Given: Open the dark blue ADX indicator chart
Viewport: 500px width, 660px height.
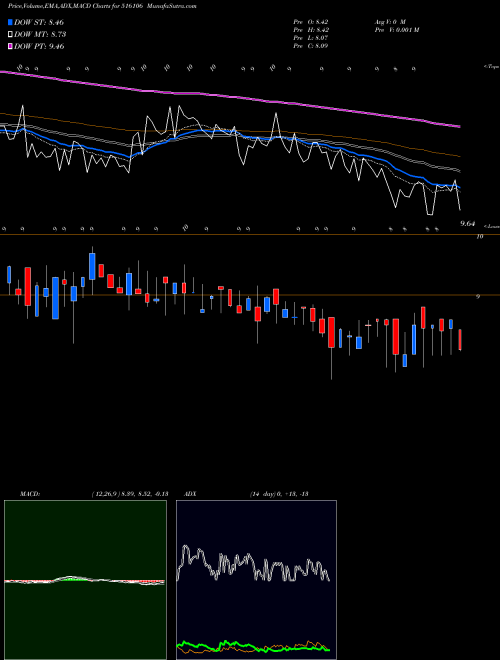Looking at the screenshot, I should (256, 580).
